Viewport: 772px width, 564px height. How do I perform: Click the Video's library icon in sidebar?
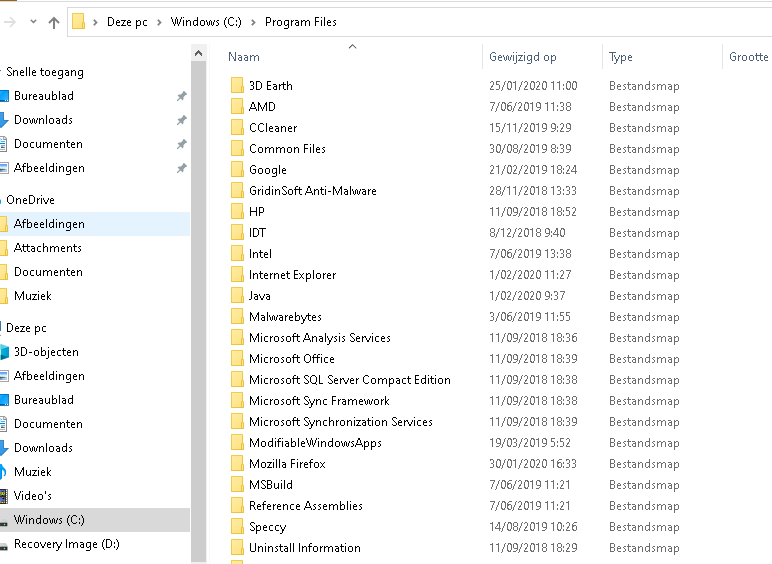pyautogui.click(x=4, y=496)
